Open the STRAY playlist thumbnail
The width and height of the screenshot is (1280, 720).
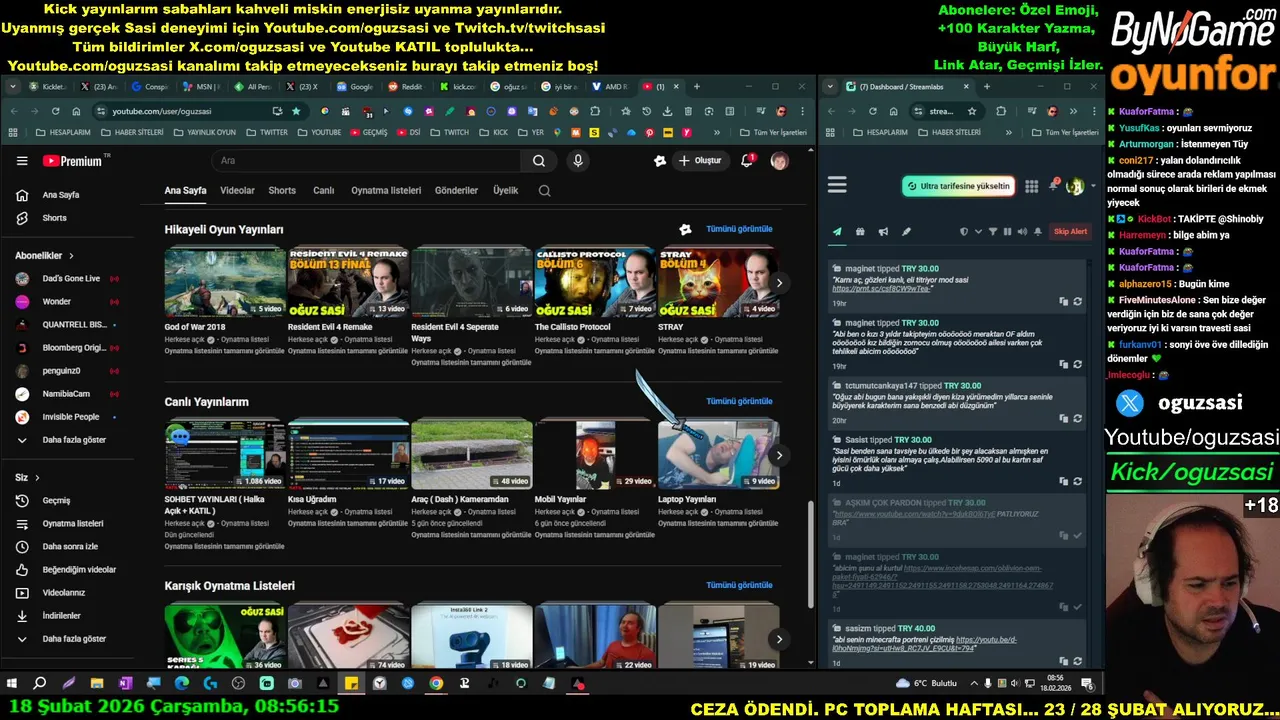[x=718, y=282]
